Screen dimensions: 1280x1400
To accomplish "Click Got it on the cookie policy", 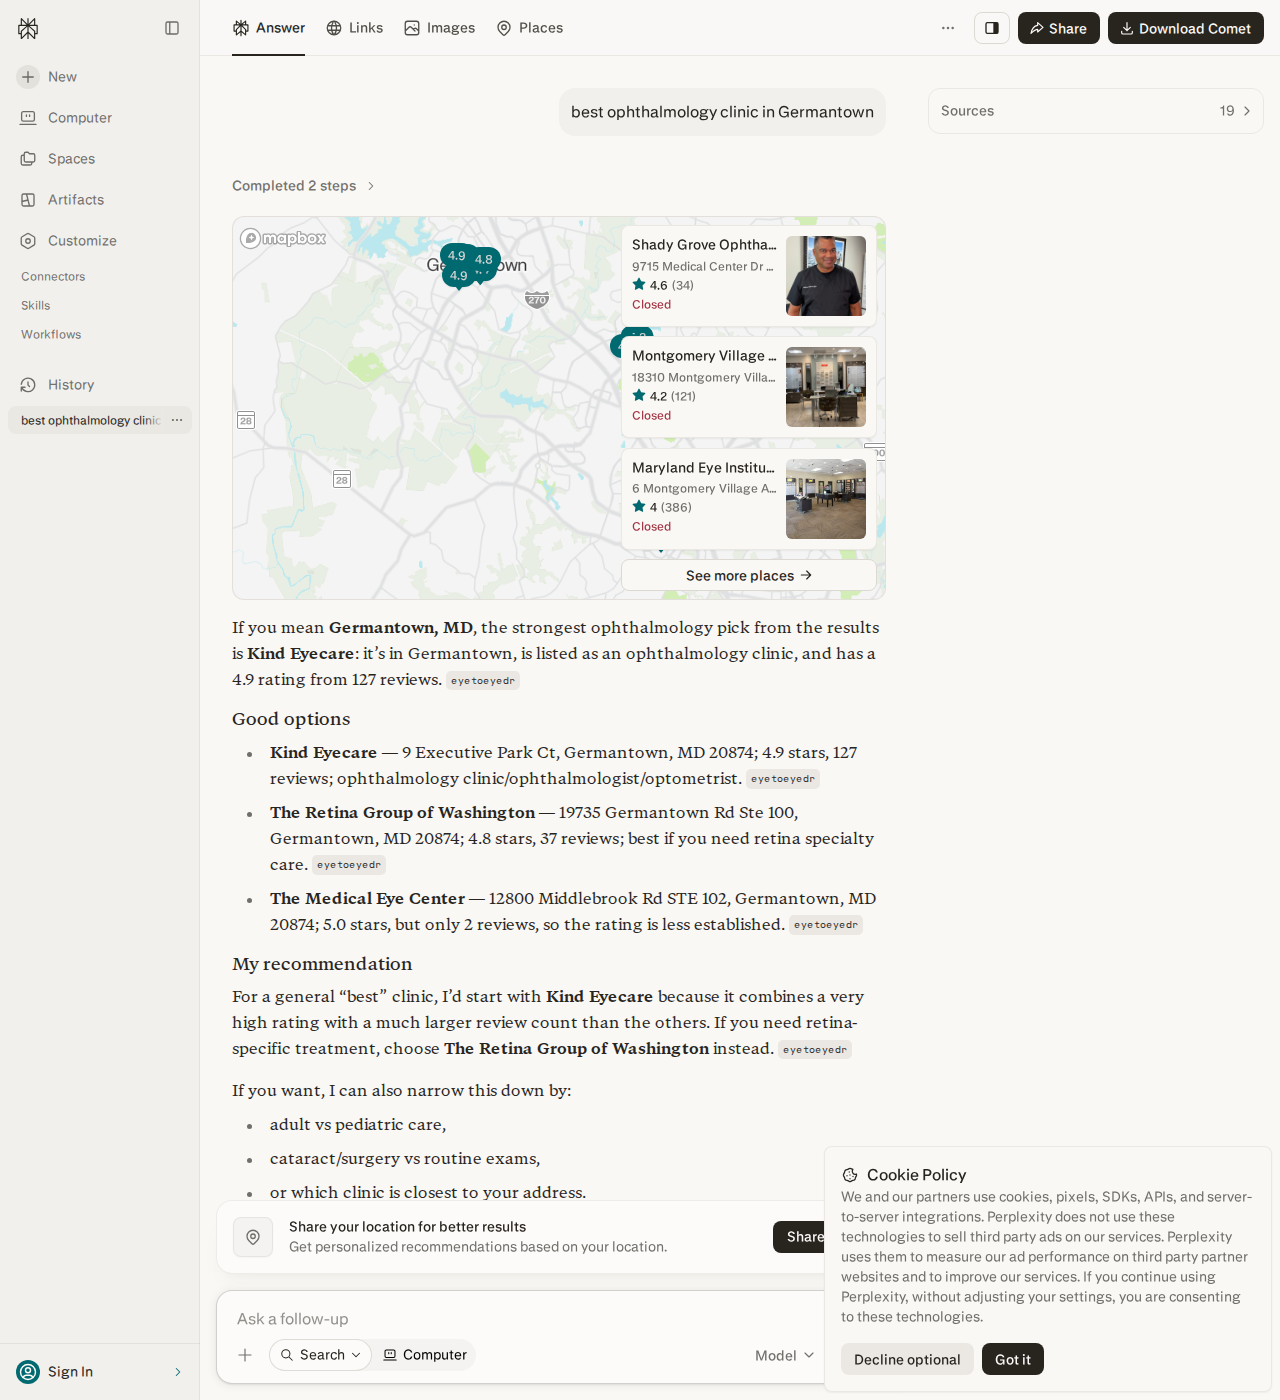I will [1013, 1359].
